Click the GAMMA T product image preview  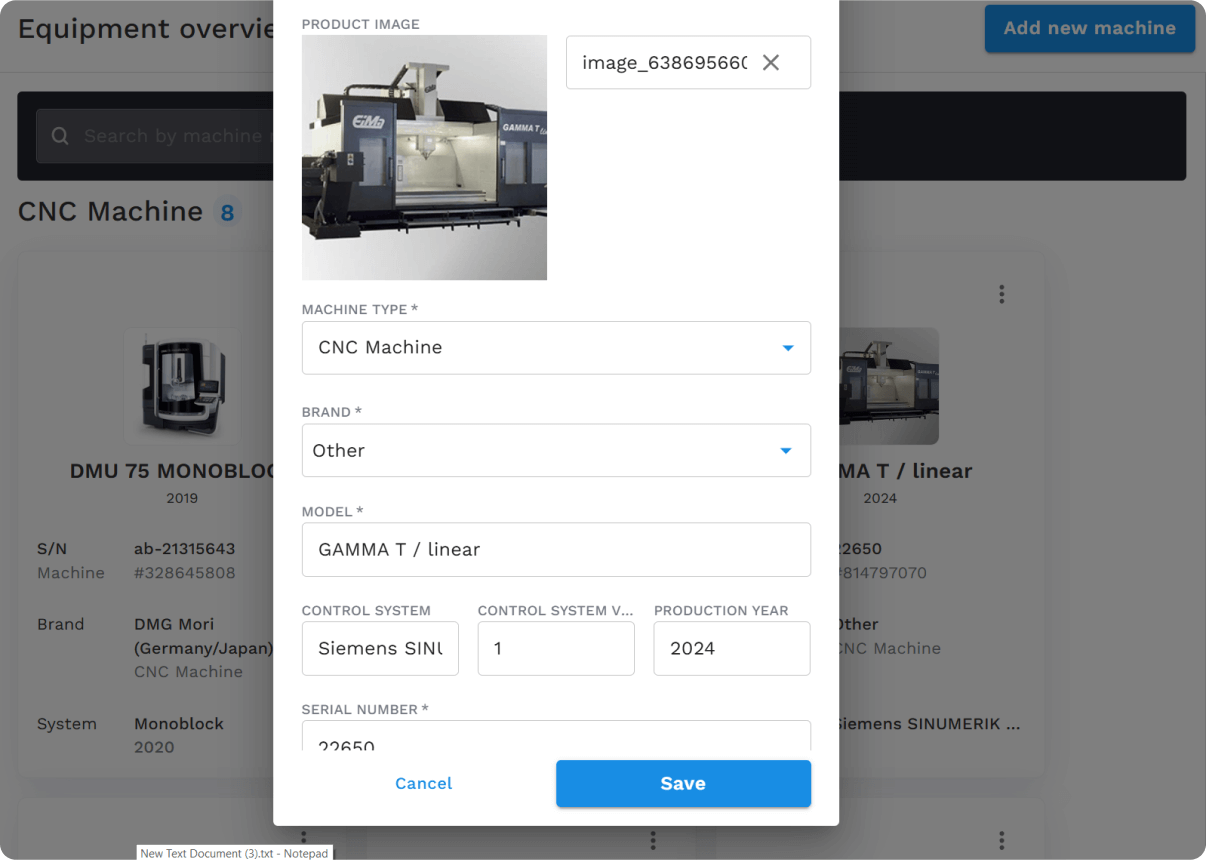tap(424, 157)
